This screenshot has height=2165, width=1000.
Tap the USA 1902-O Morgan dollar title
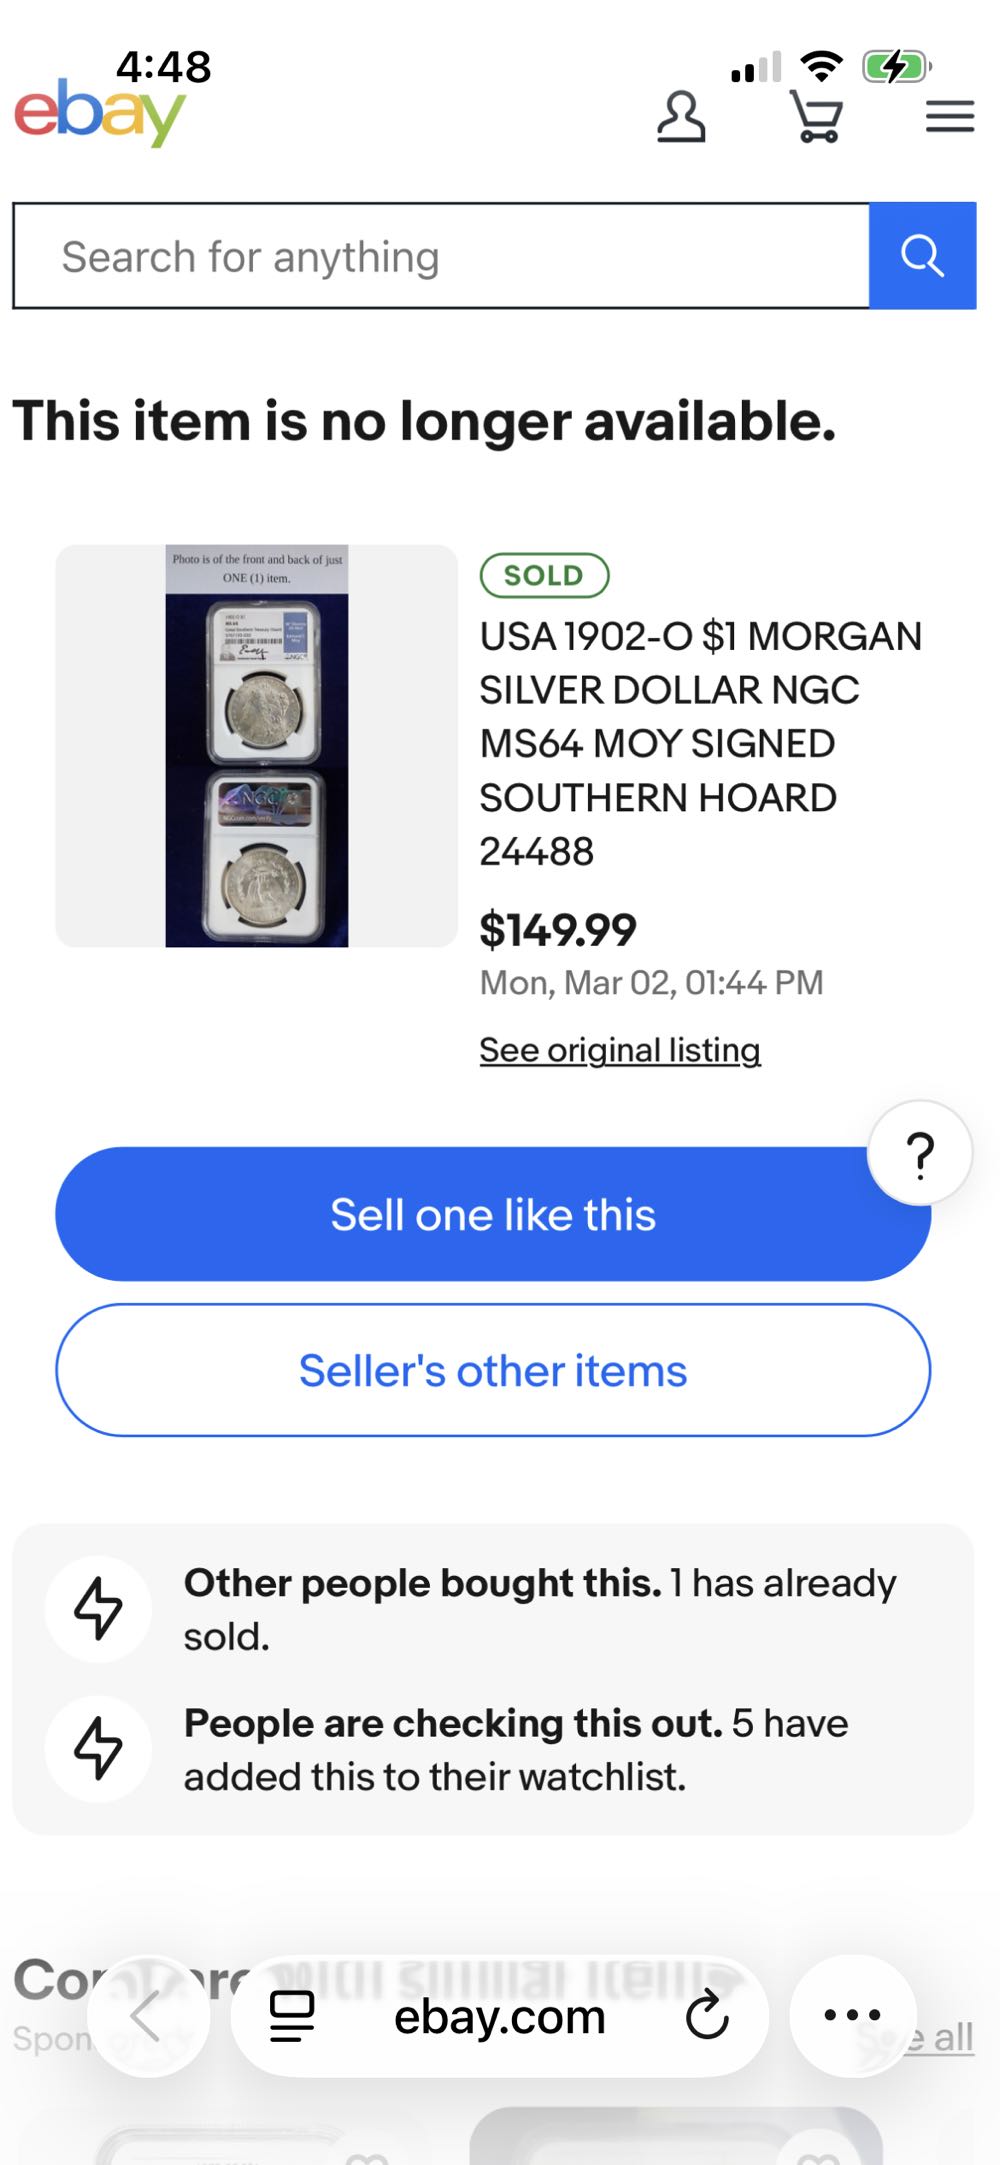click(x=700, y=743)
